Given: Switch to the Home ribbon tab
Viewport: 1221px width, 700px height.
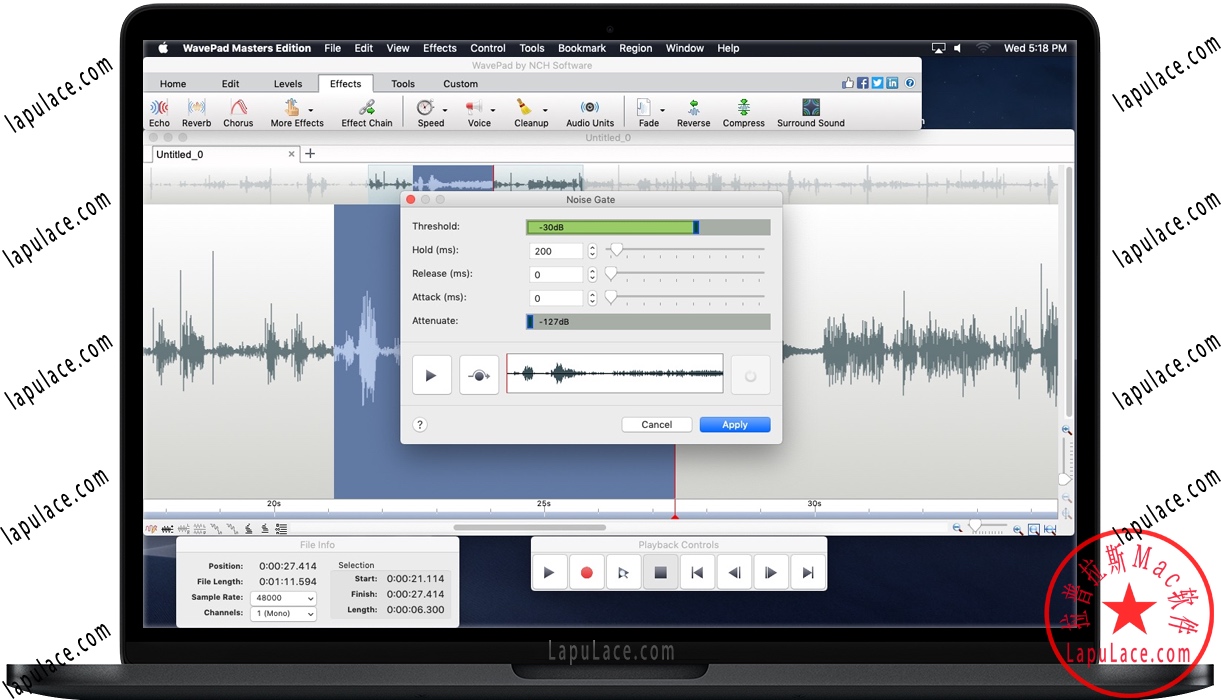Looking at the screenshot, I should (x=172, y=83).
